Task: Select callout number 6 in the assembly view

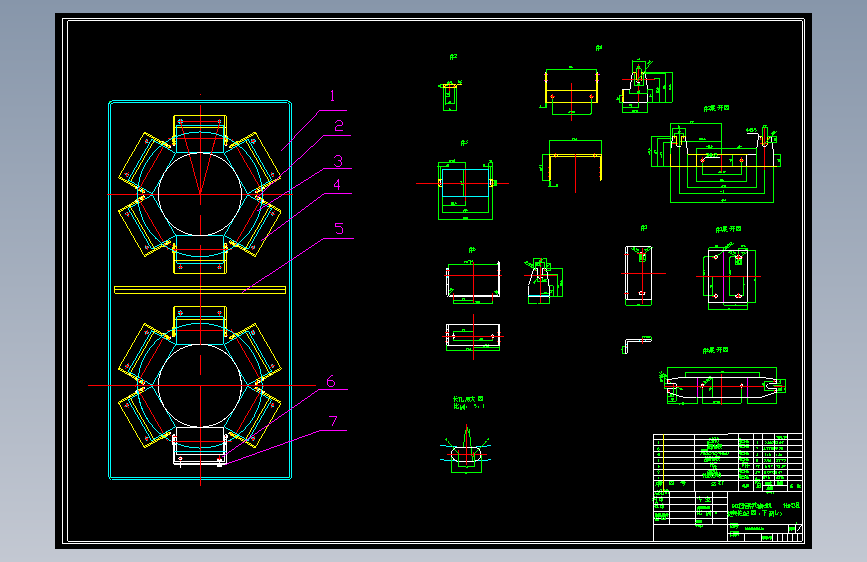Action: click(x=331, y=382)
